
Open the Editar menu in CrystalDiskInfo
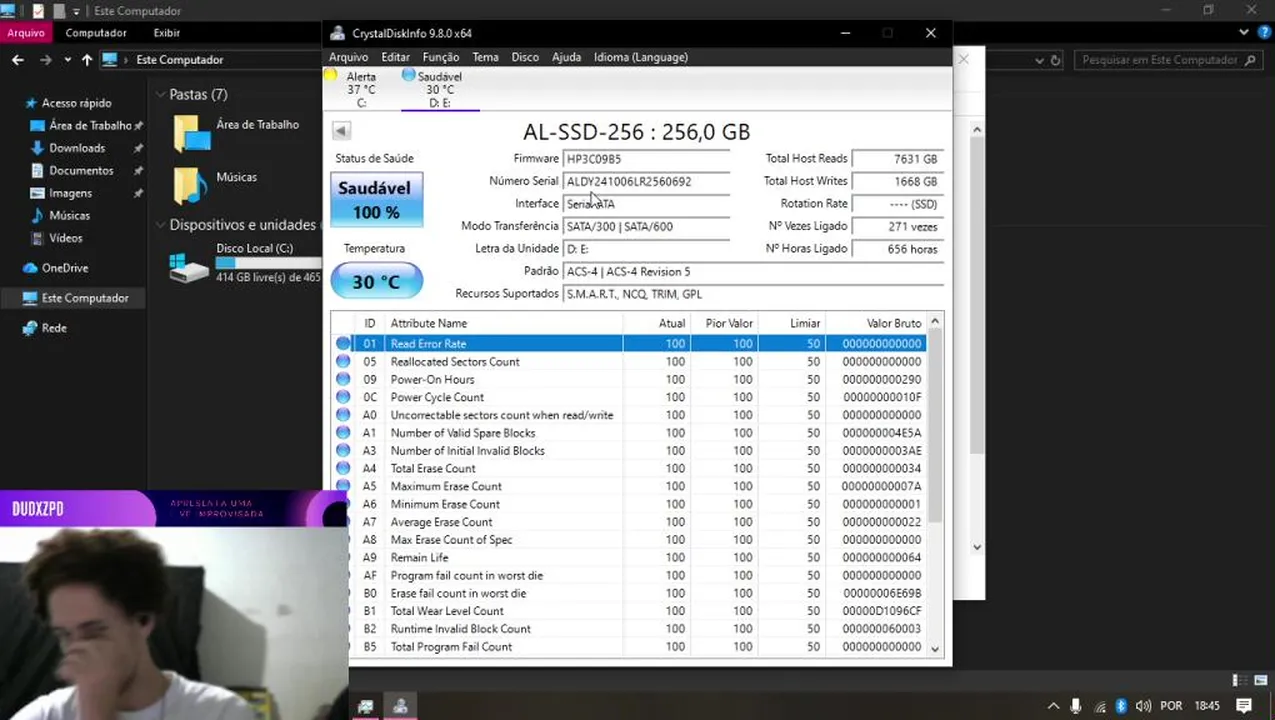click(x=395, y=57)
